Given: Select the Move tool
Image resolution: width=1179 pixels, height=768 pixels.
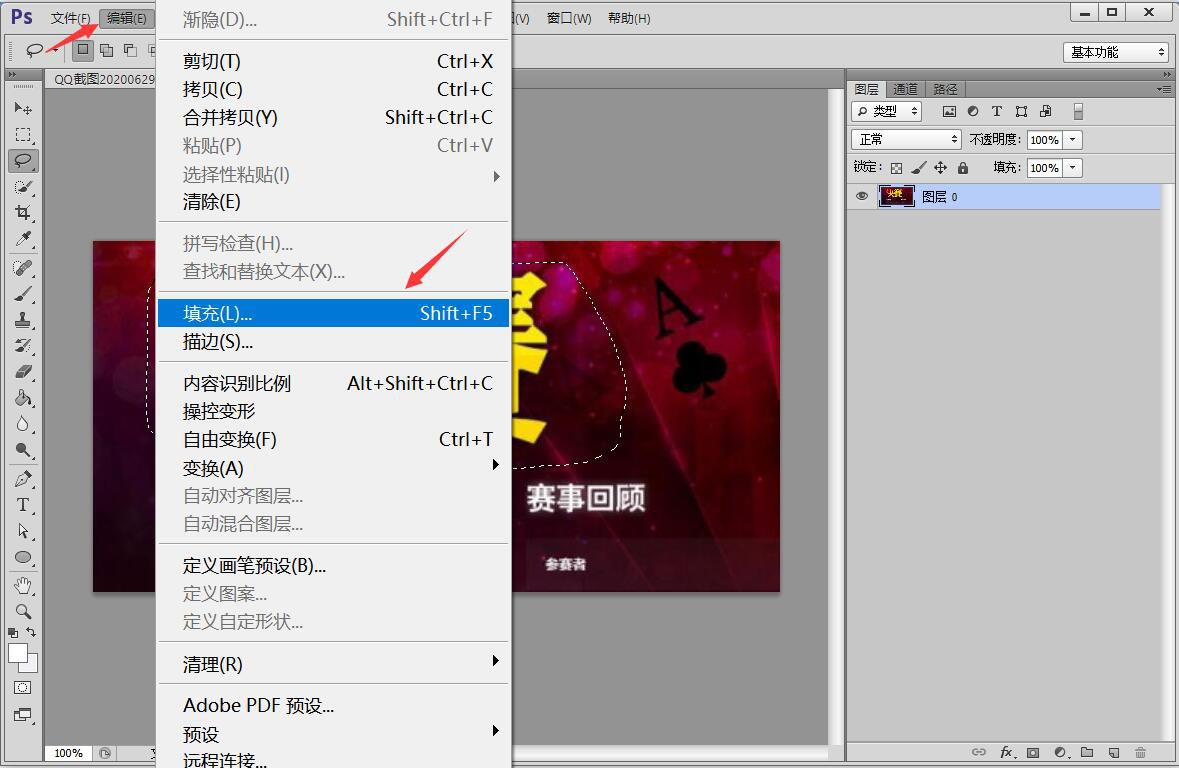Looking at the screenshot, I should coord(23,108).
